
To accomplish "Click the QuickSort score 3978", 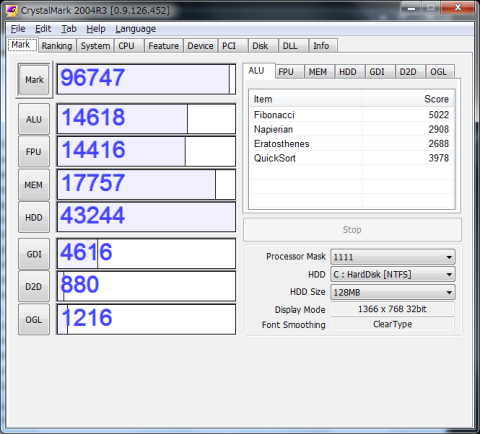I will 439,158.
